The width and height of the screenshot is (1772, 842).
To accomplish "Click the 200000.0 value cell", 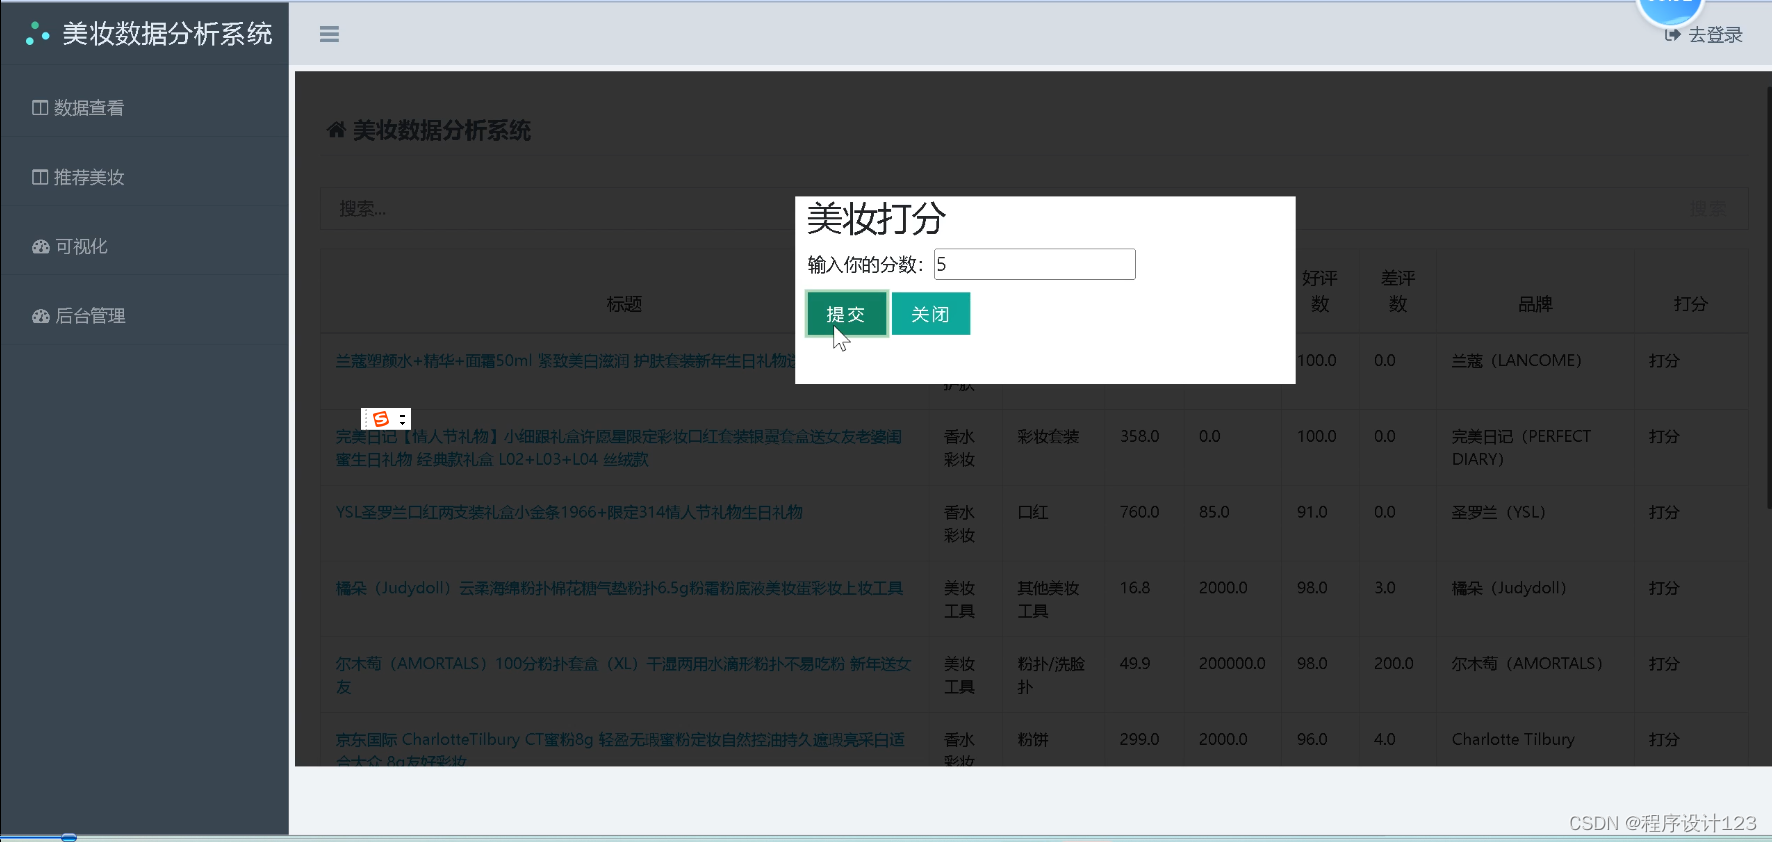I will (1232, 664).
